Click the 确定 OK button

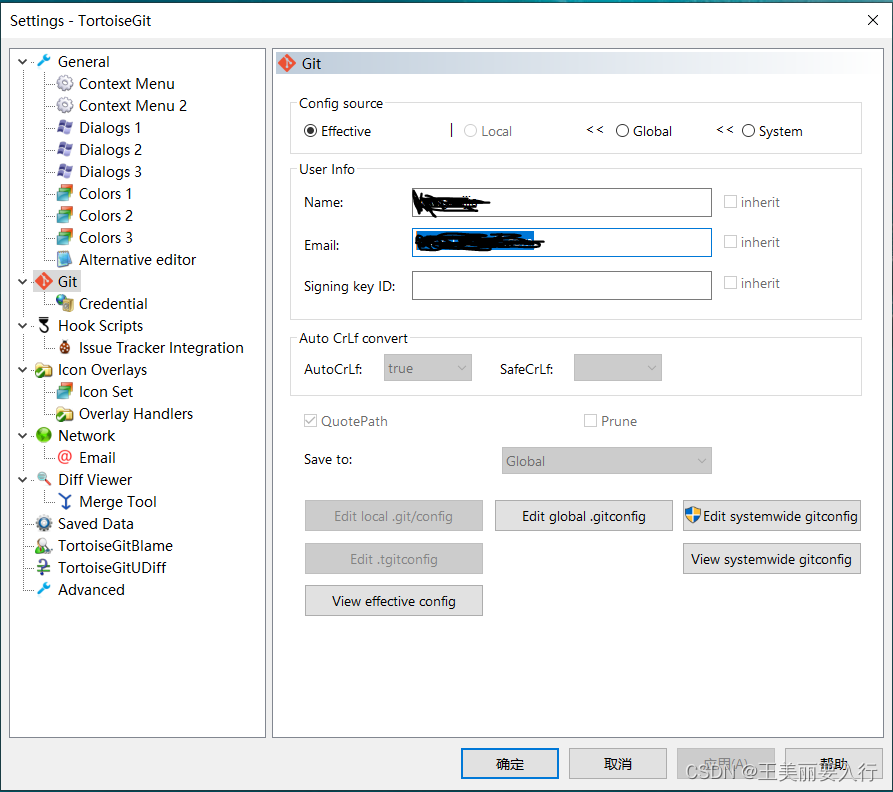[510, 764]
